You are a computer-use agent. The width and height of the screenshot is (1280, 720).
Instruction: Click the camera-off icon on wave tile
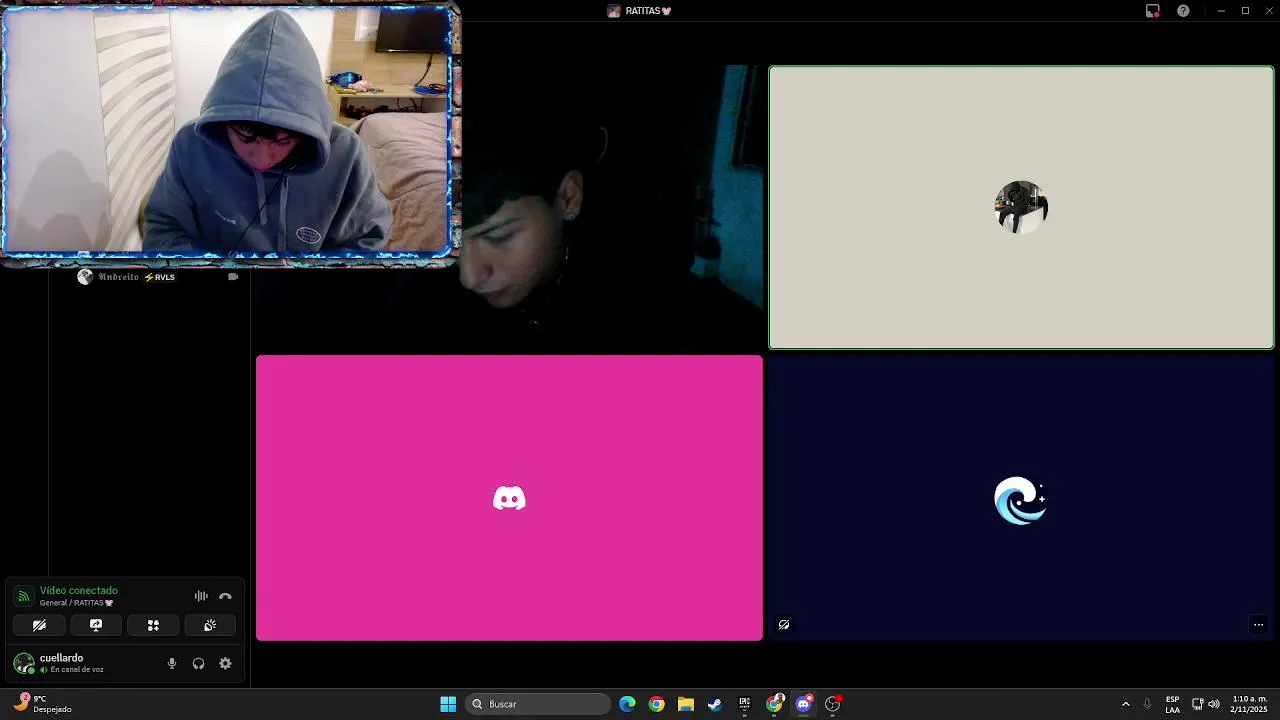pos(784,625)
